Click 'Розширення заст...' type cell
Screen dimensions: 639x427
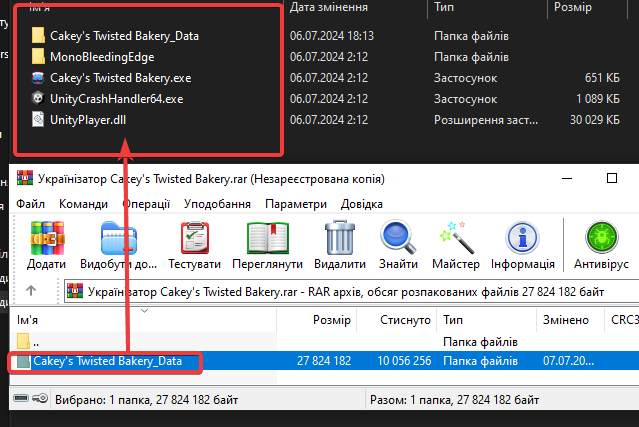[486, 120]
